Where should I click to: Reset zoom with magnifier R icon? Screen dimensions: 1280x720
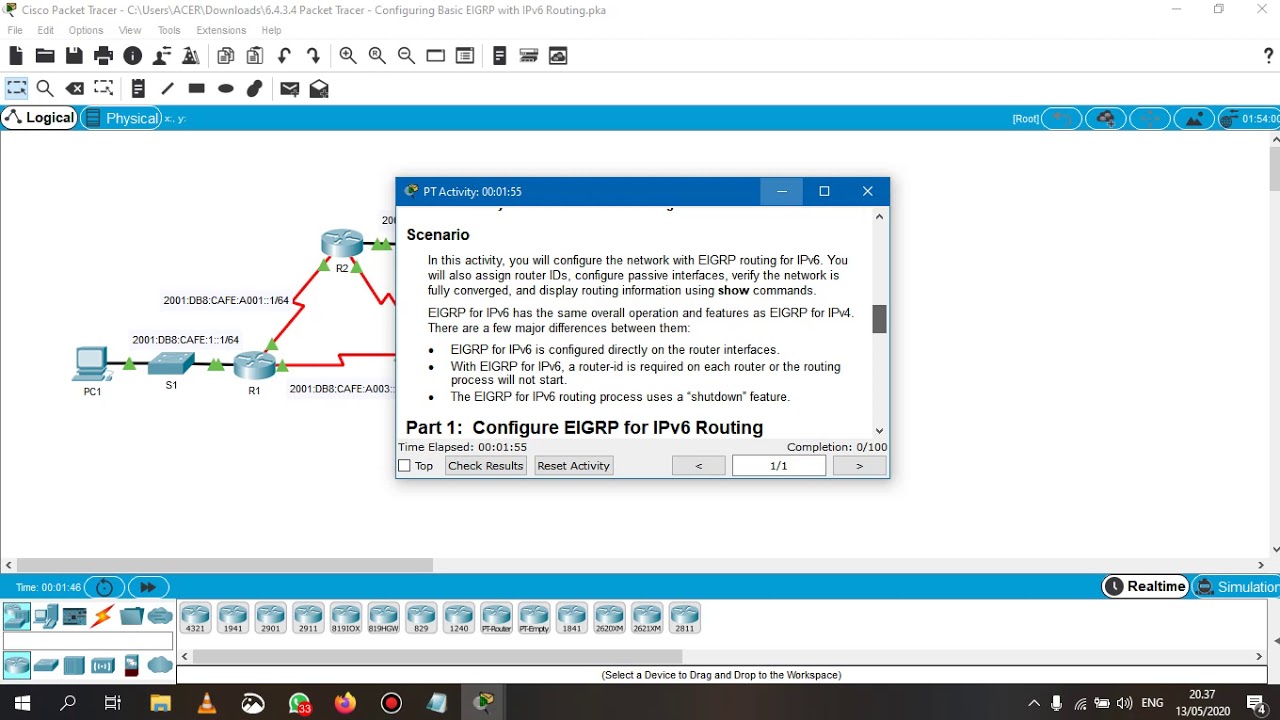point(377,56)
